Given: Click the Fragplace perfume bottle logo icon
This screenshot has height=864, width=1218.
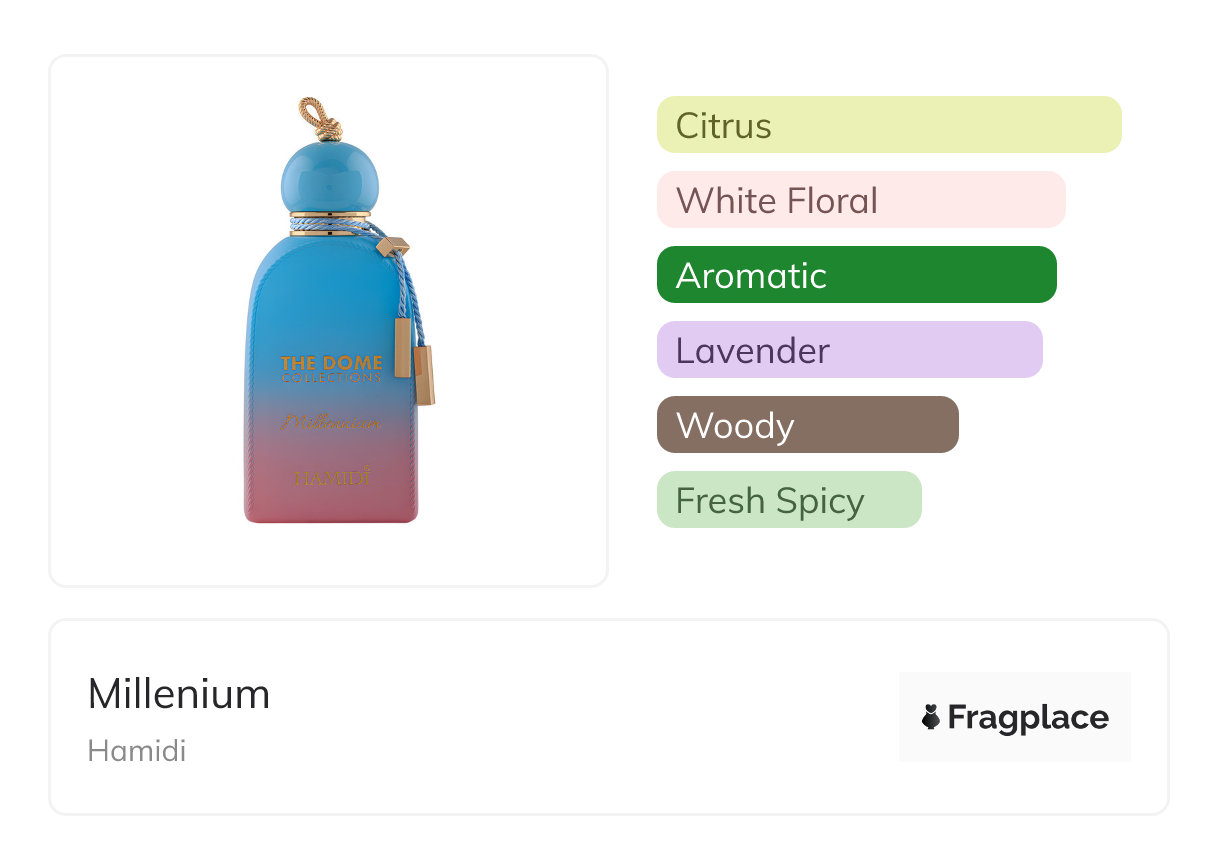Looking at the screenshot, I should [x=931, y=718].
